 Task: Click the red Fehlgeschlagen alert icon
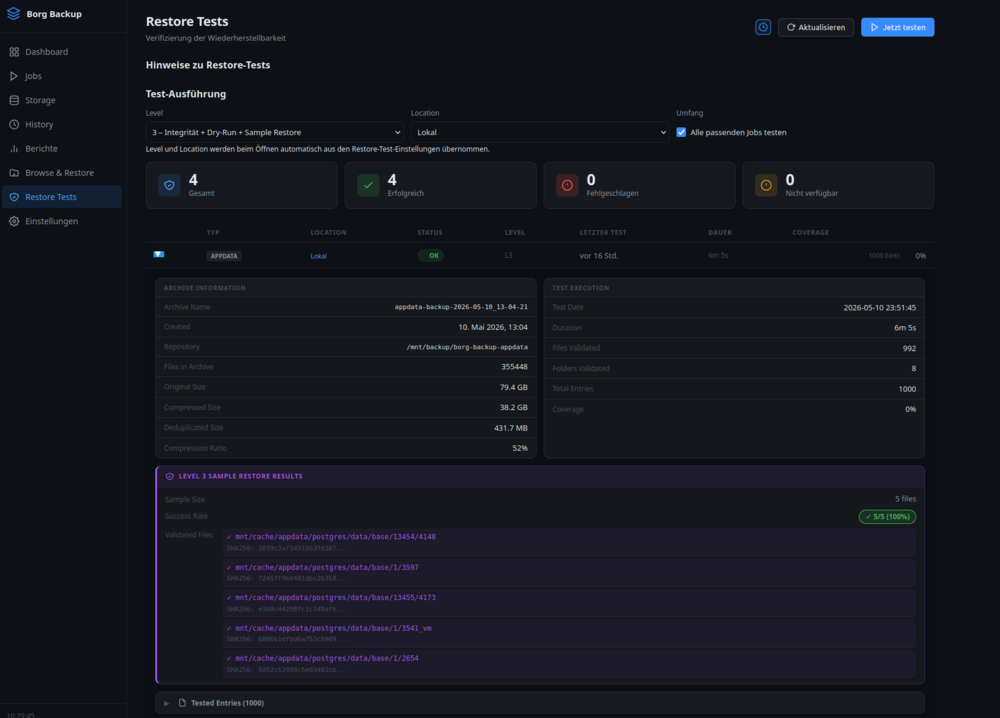point(567,185)
